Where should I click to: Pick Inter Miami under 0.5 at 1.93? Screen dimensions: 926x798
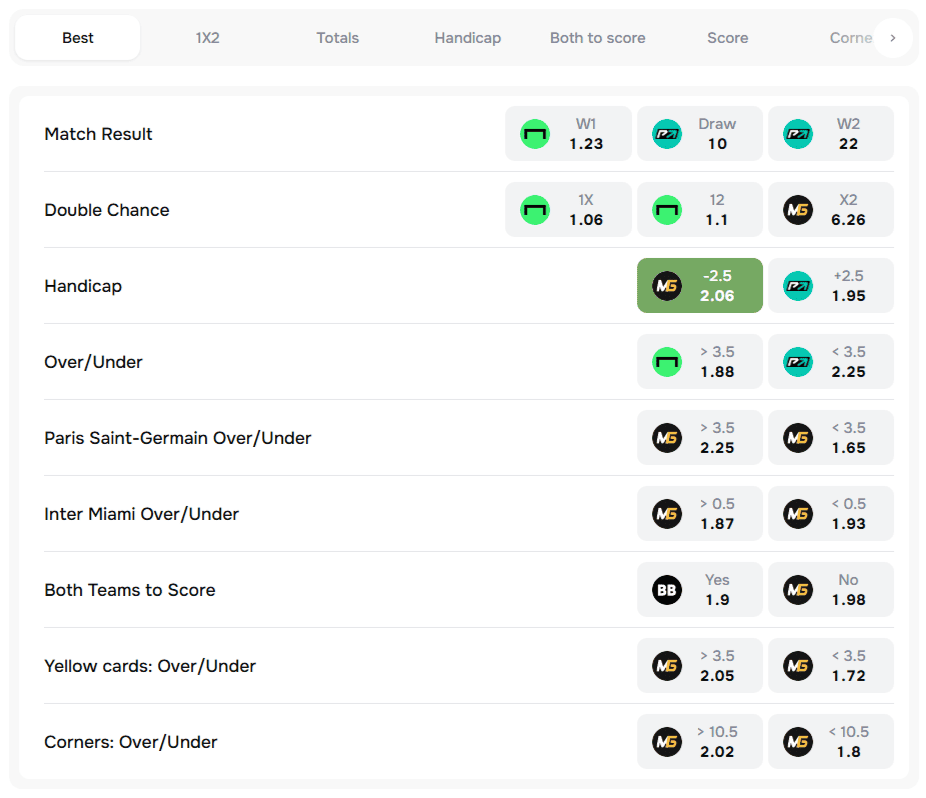pos(831,514)
